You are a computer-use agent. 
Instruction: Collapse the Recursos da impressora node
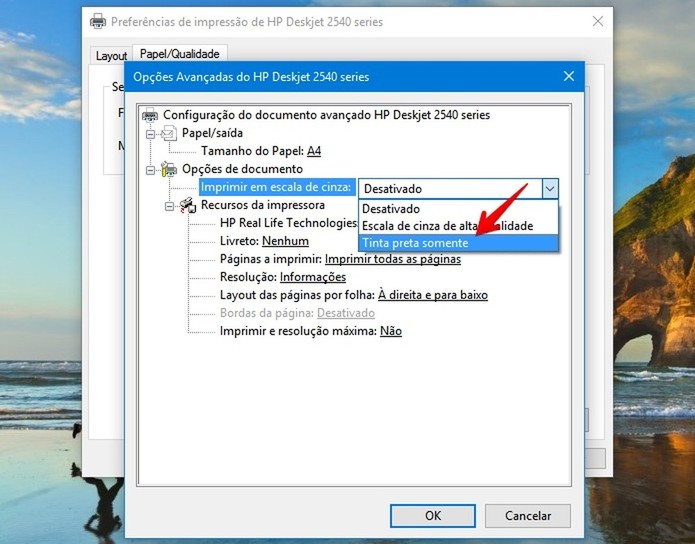click(169, 206)
